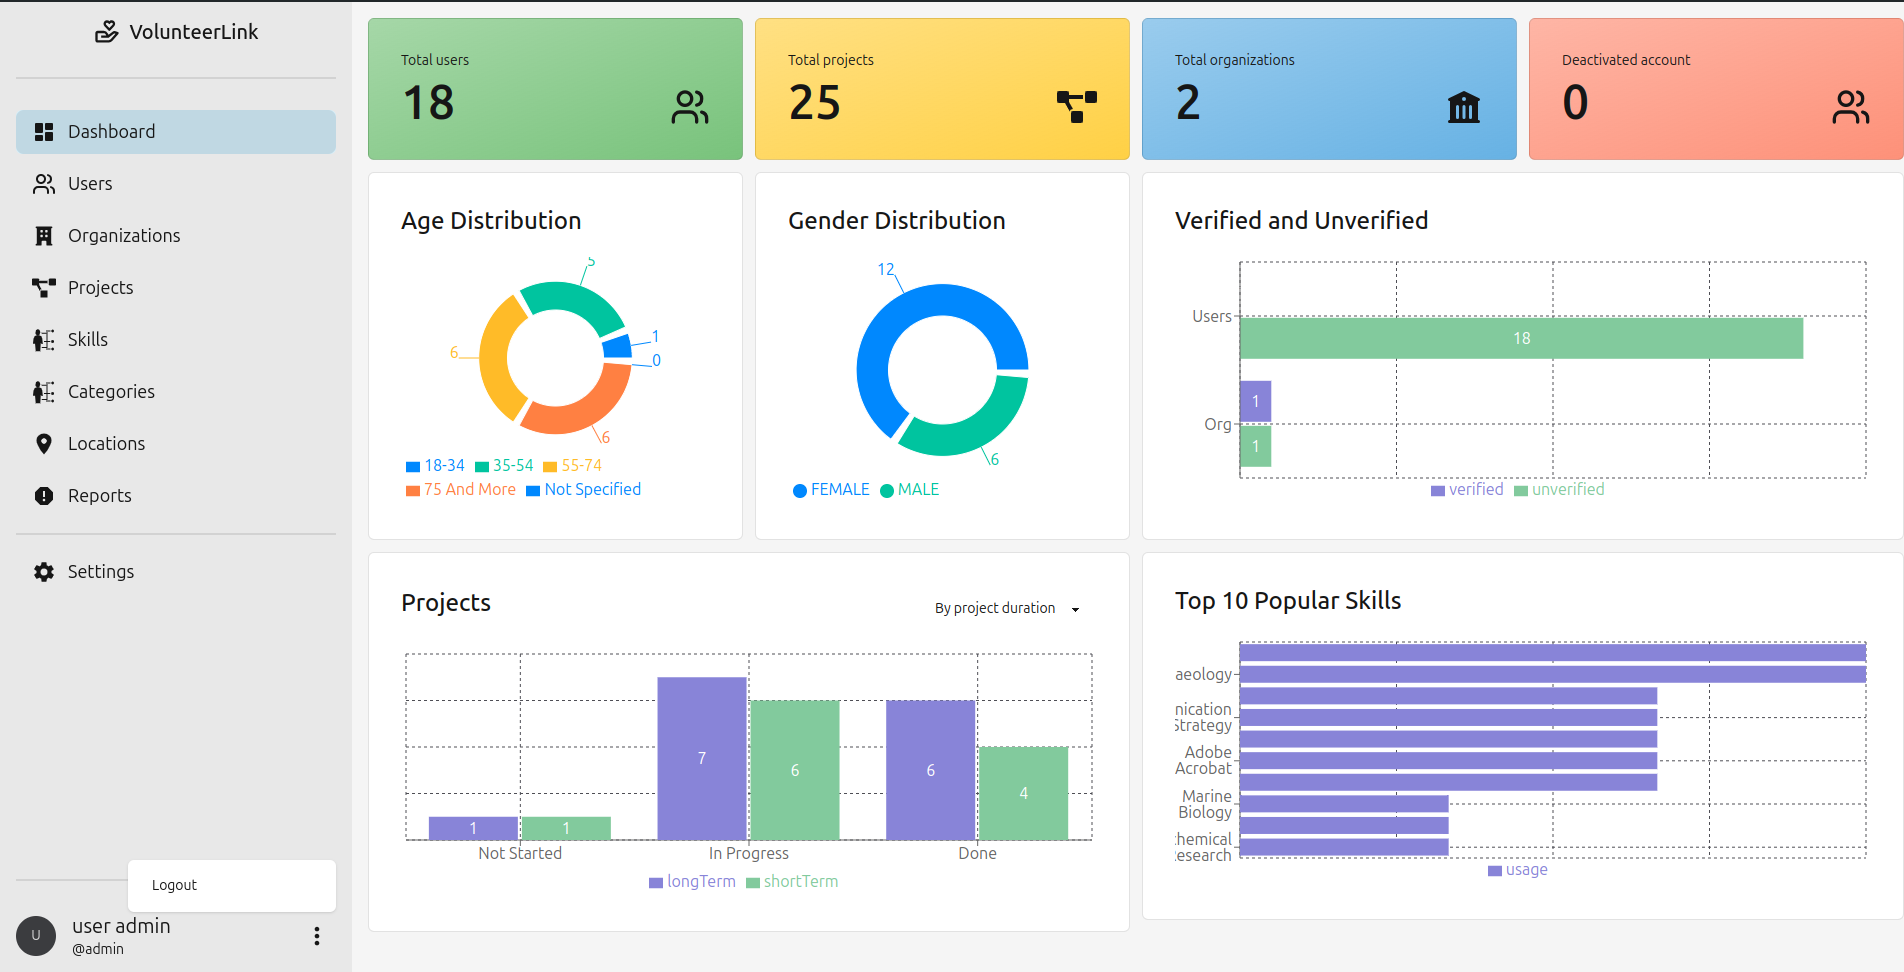
Task: Click the Skills icon in sidebar
Action: [44, 340]
